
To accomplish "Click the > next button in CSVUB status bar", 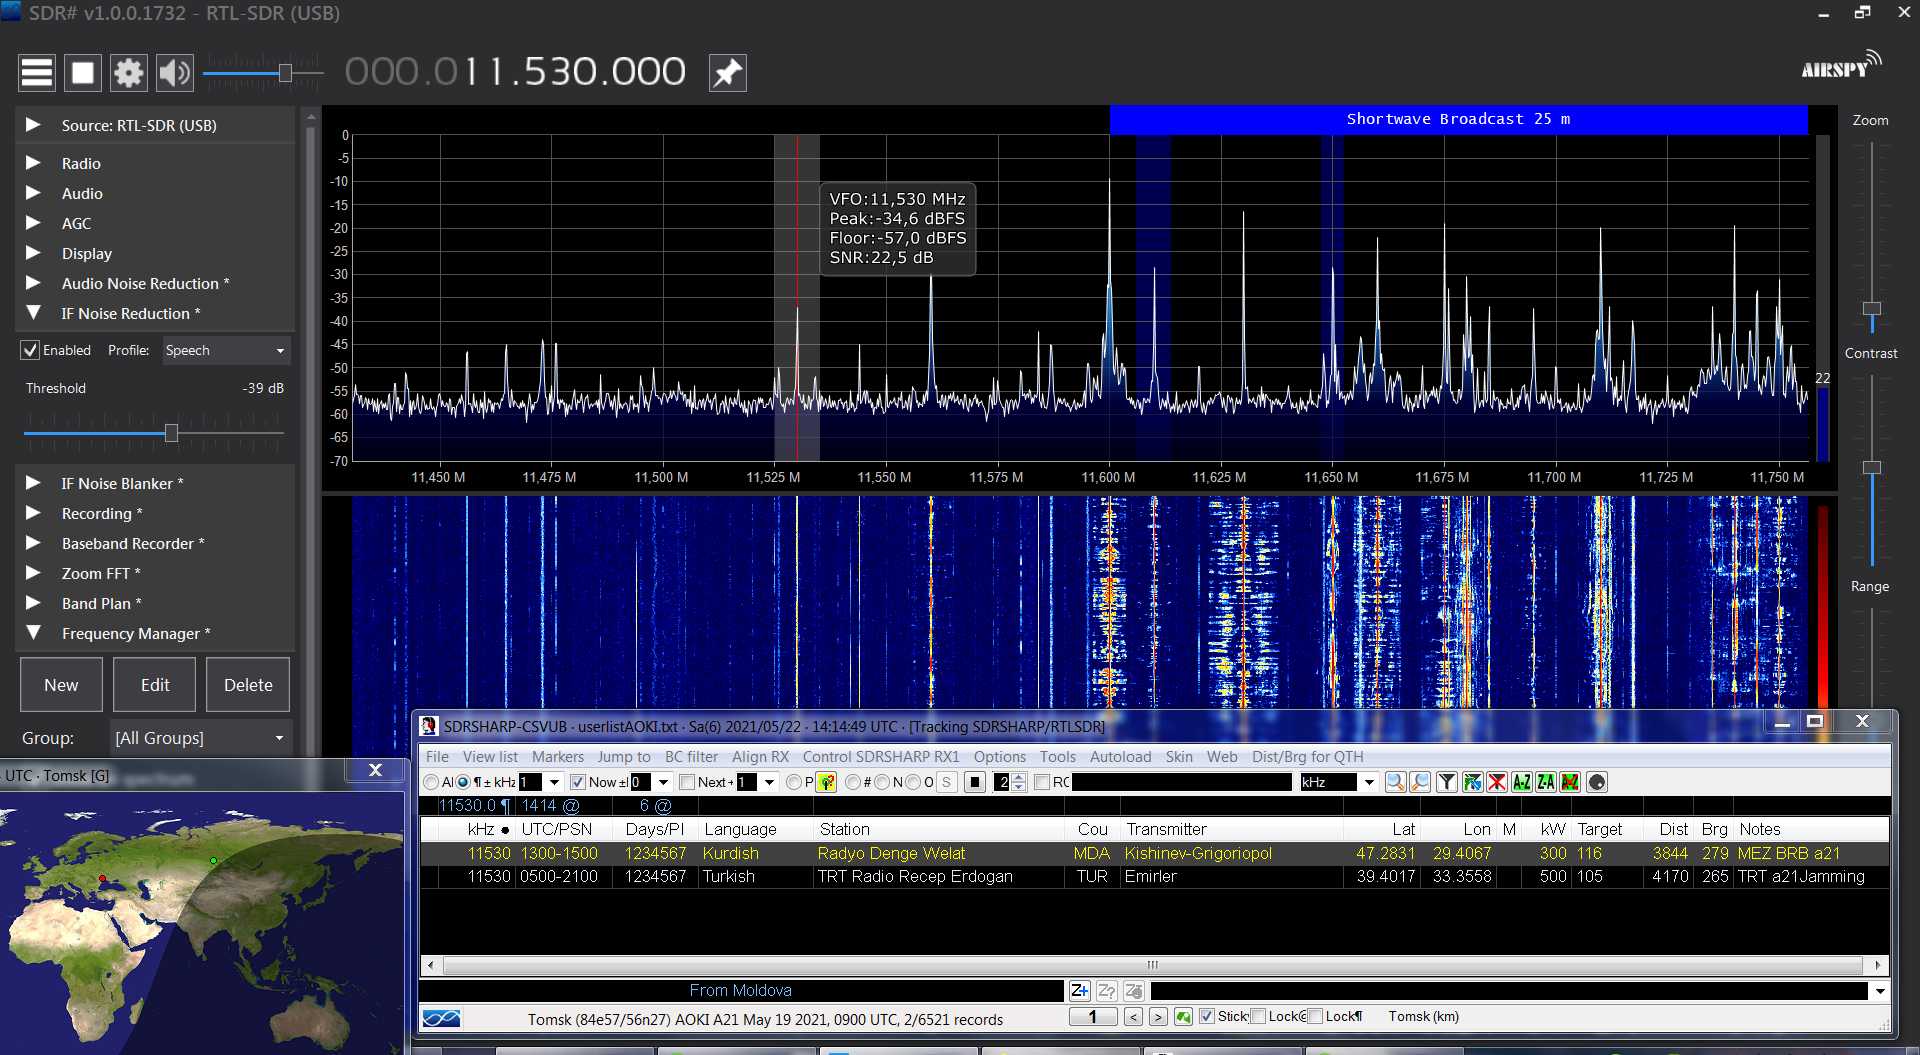I will pos(1158,1017).
